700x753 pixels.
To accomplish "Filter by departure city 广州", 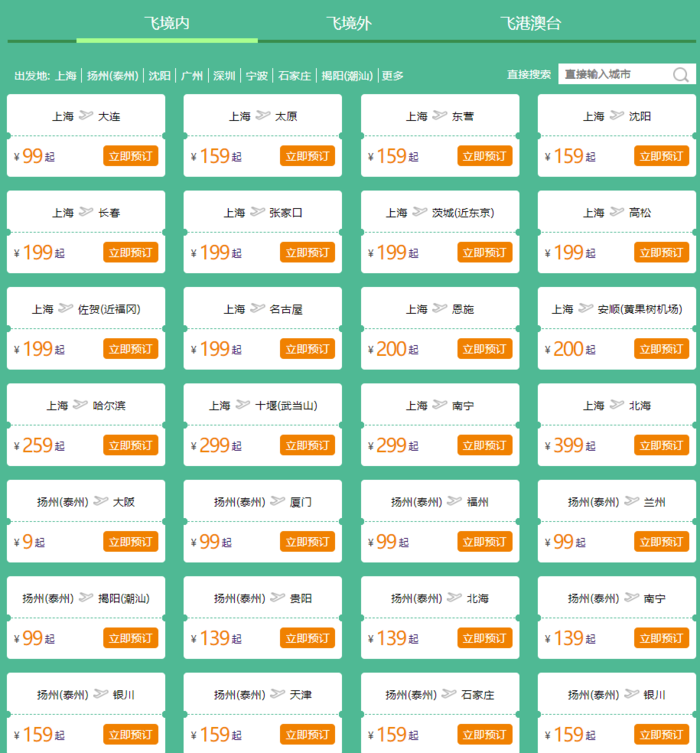I will (192, 76).
